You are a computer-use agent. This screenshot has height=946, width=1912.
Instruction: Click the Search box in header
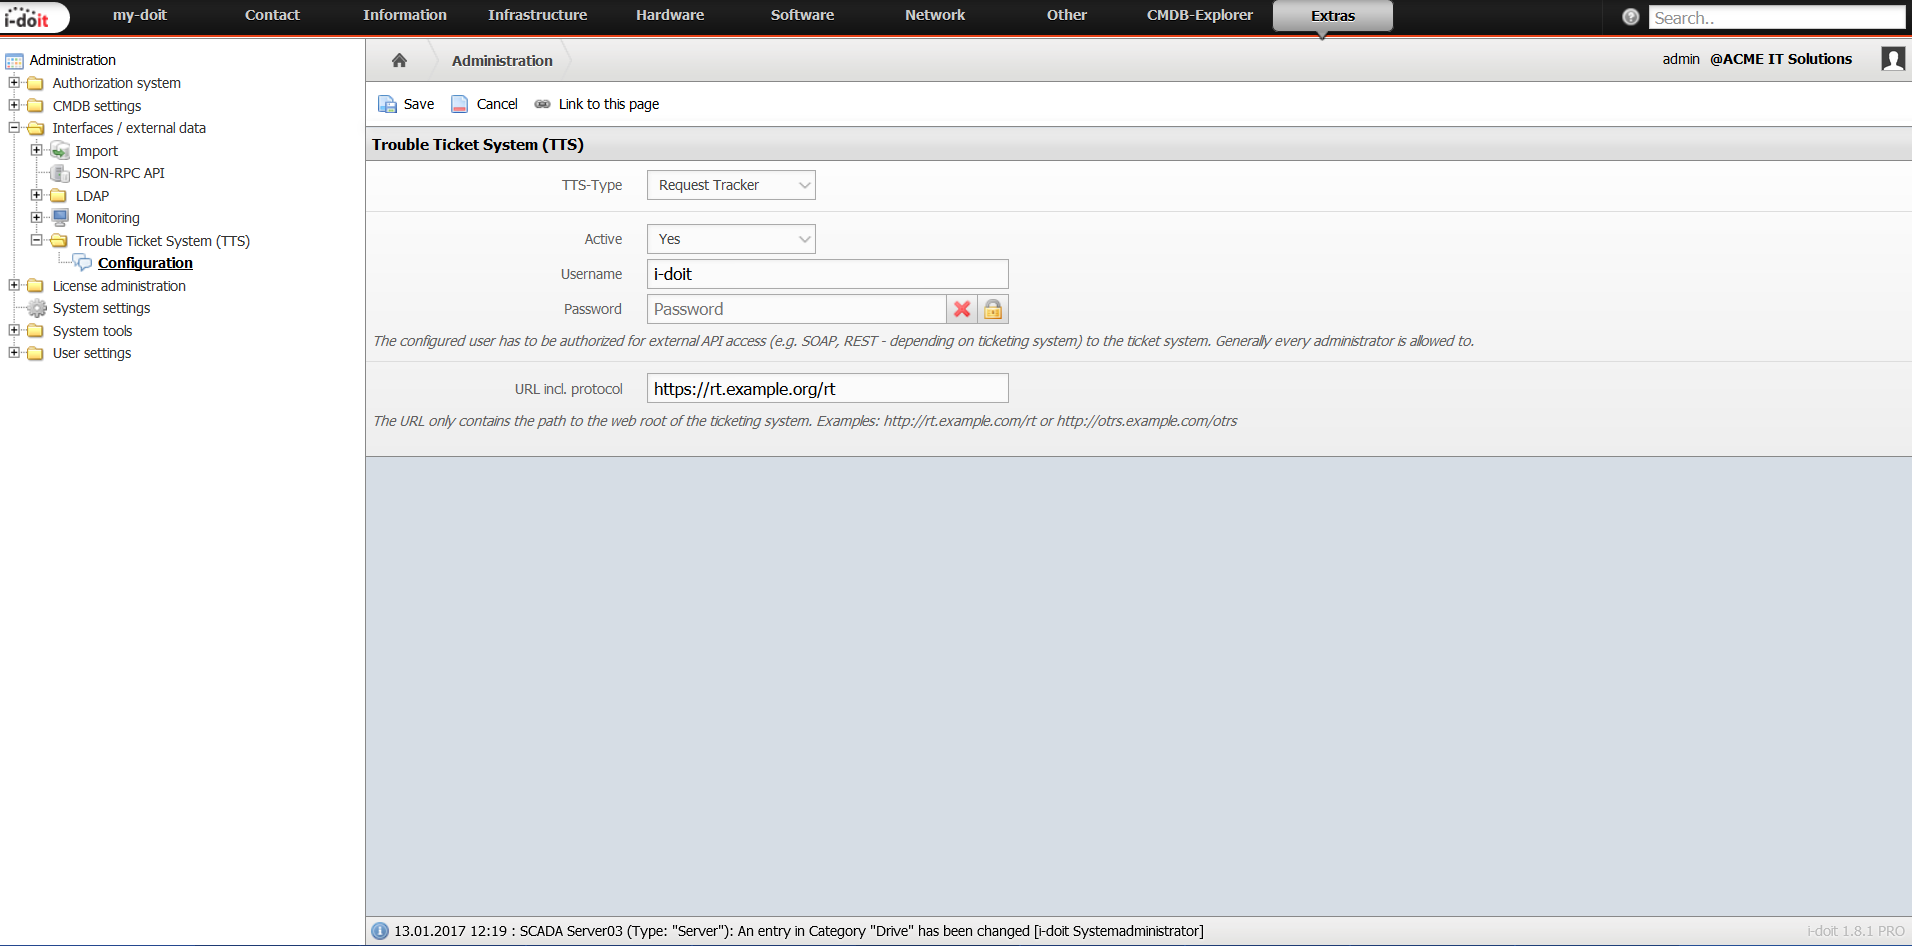click(x=1777, y=17)
